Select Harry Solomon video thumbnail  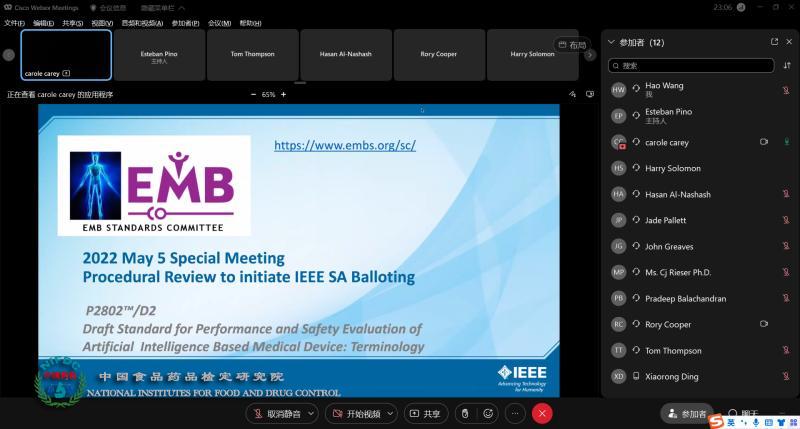(532, 55)
